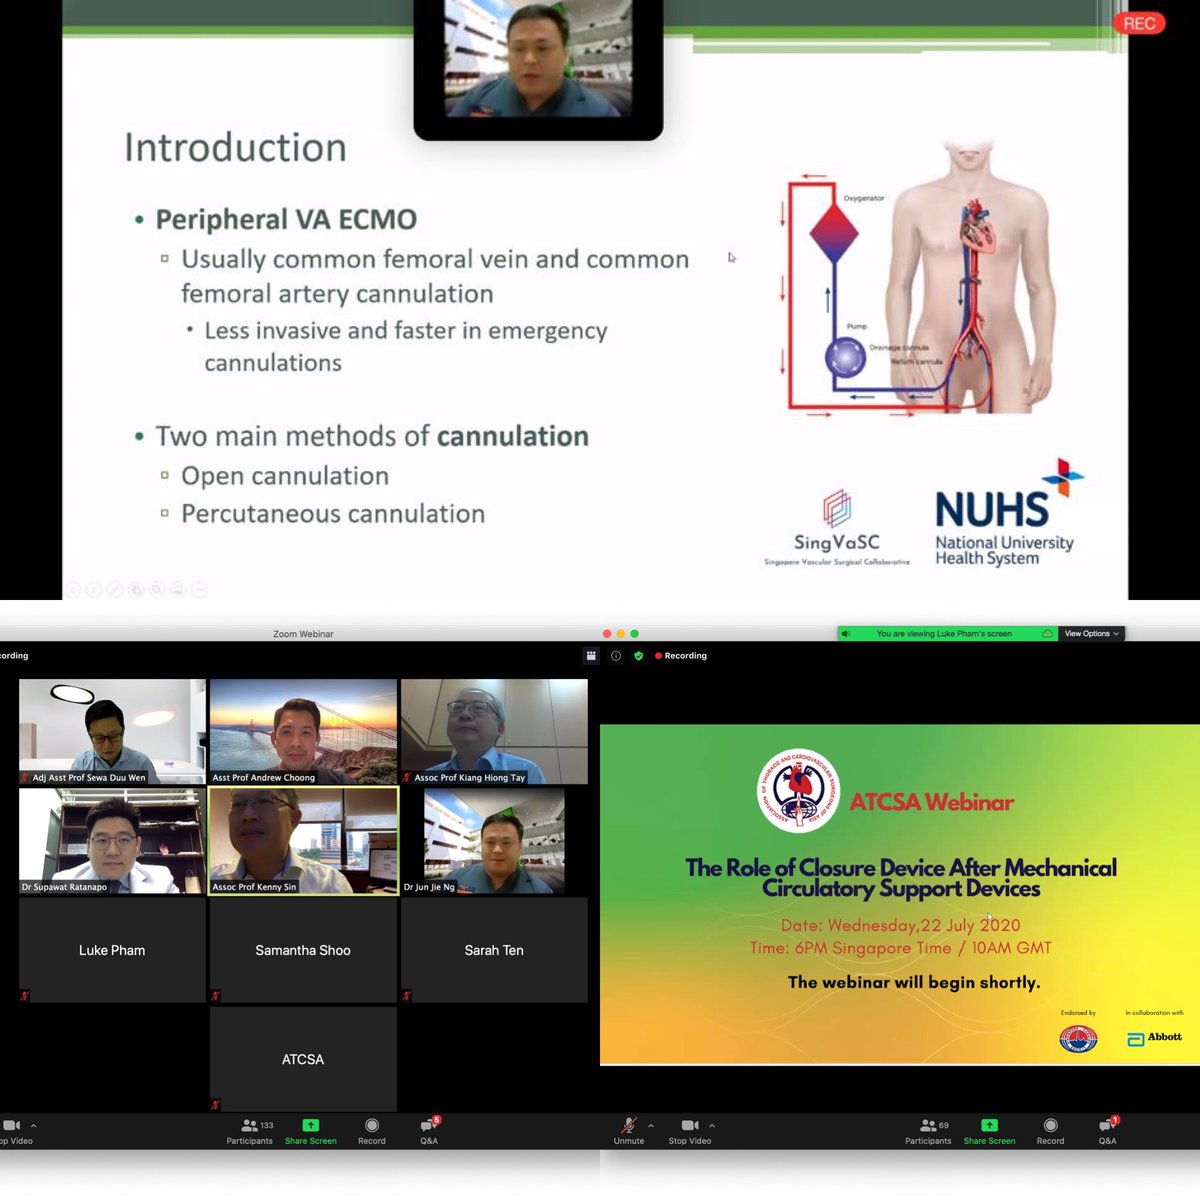The height and width of the screenshot is (1200, 1200).
Task: Click 'Date: Wednesday, 22 July 2020' text
Action: click(900, 925)
